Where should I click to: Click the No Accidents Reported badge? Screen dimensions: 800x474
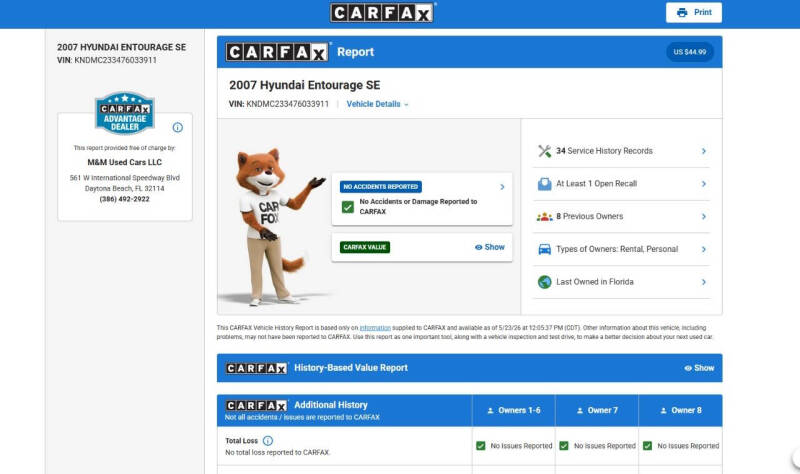point(381,187)
